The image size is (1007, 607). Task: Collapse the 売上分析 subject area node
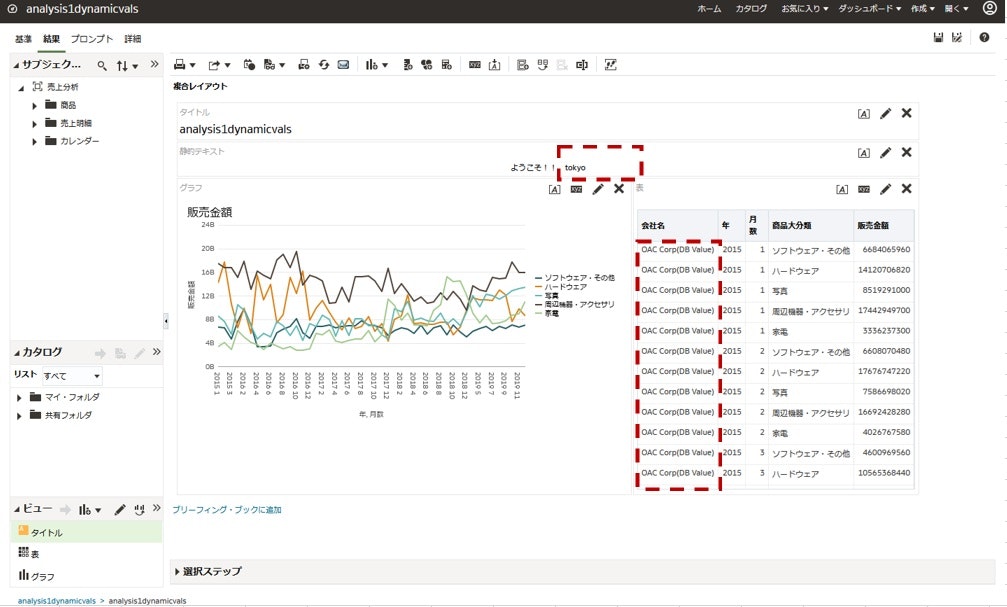[21, 88]
